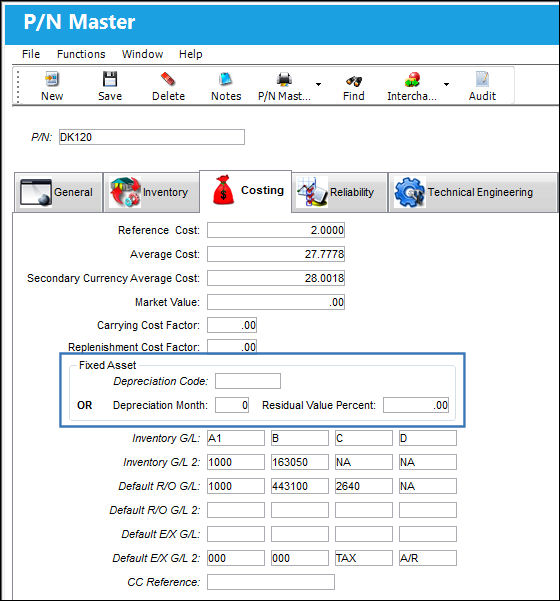The height and width of the screenshot is (601, 560).
Task: Click the P/N Mast... print icon
Action: pos(284,79)
